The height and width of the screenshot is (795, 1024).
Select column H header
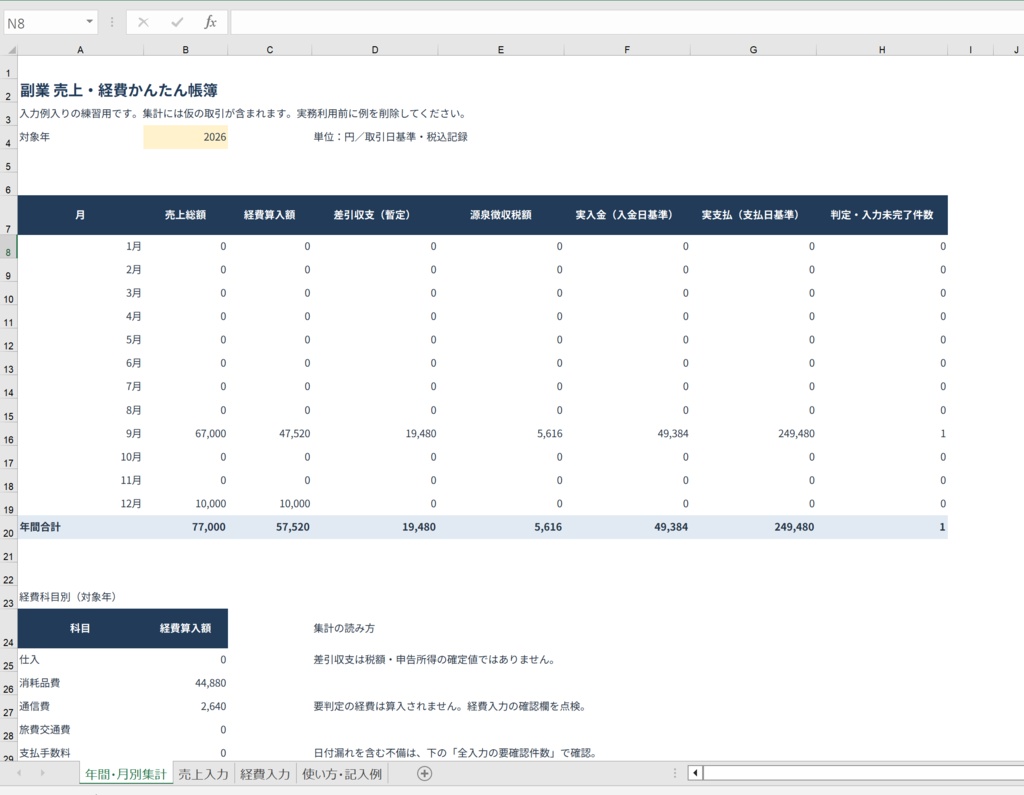coord(882,50)
